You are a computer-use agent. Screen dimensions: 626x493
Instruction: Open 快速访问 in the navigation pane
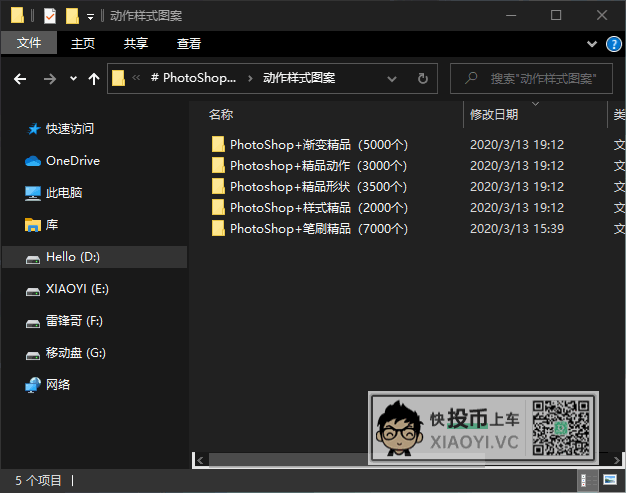pyautogui.click(x=70, y=129)
